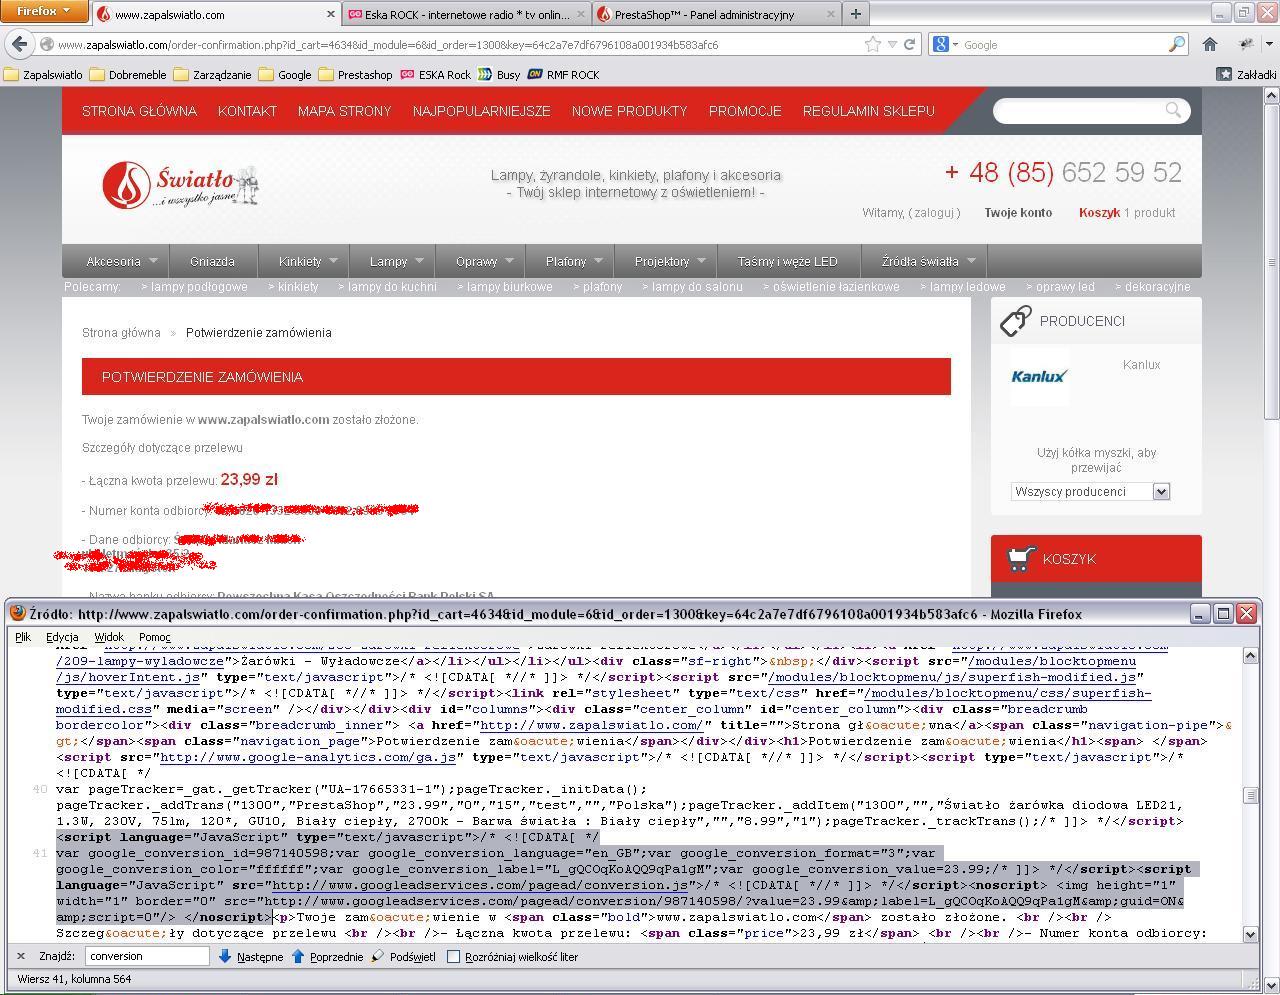The height and width of the screenshot is (995, 1280).
Task: Click the shopping cart icon in Koszyk block
Action: tap(1020, 559)
